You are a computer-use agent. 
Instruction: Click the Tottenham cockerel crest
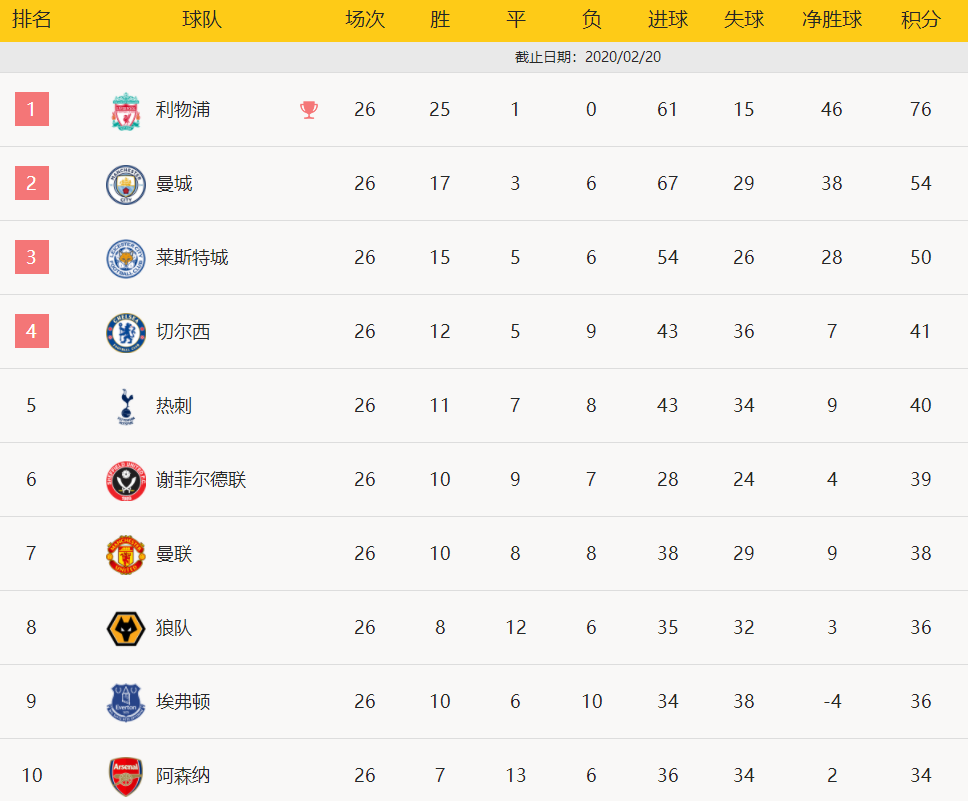127,406
